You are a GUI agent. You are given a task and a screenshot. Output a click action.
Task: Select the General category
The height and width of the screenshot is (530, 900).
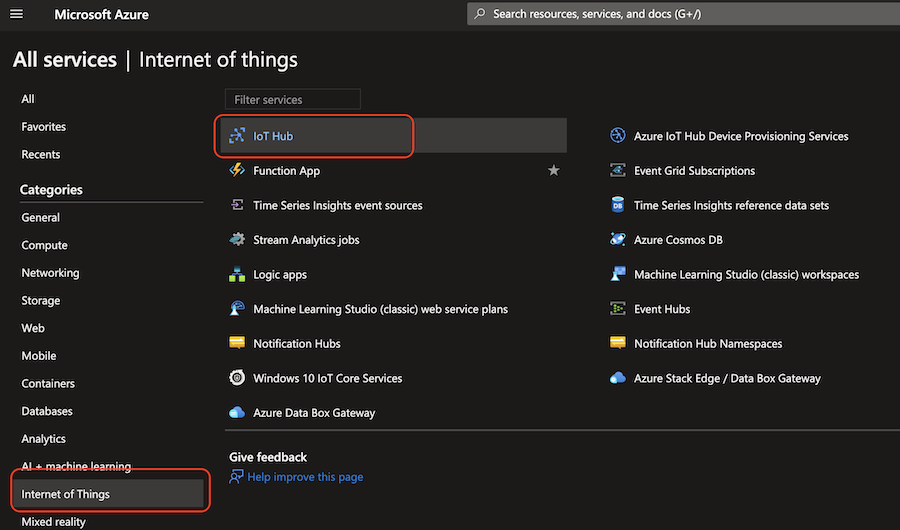pos(41,217)
